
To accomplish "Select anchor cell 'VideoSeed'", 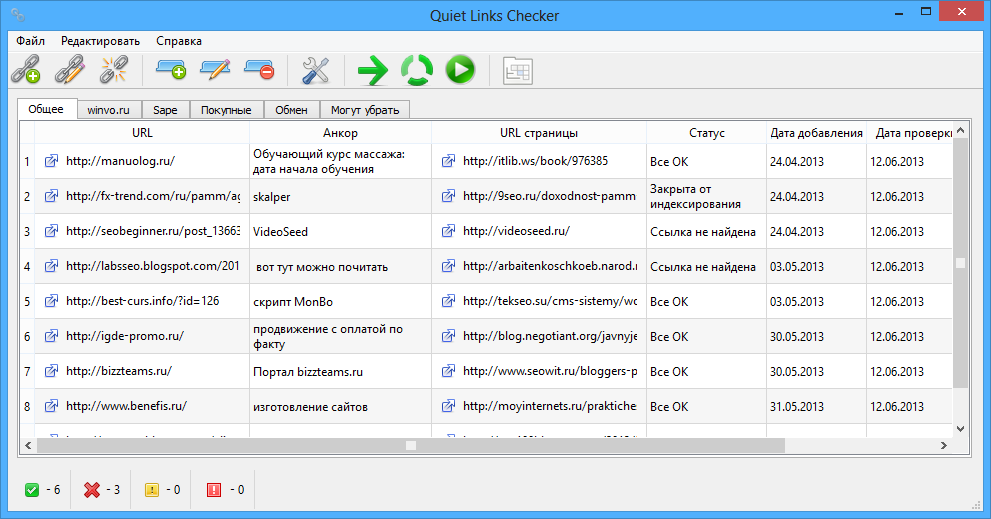I will [341, 231].
